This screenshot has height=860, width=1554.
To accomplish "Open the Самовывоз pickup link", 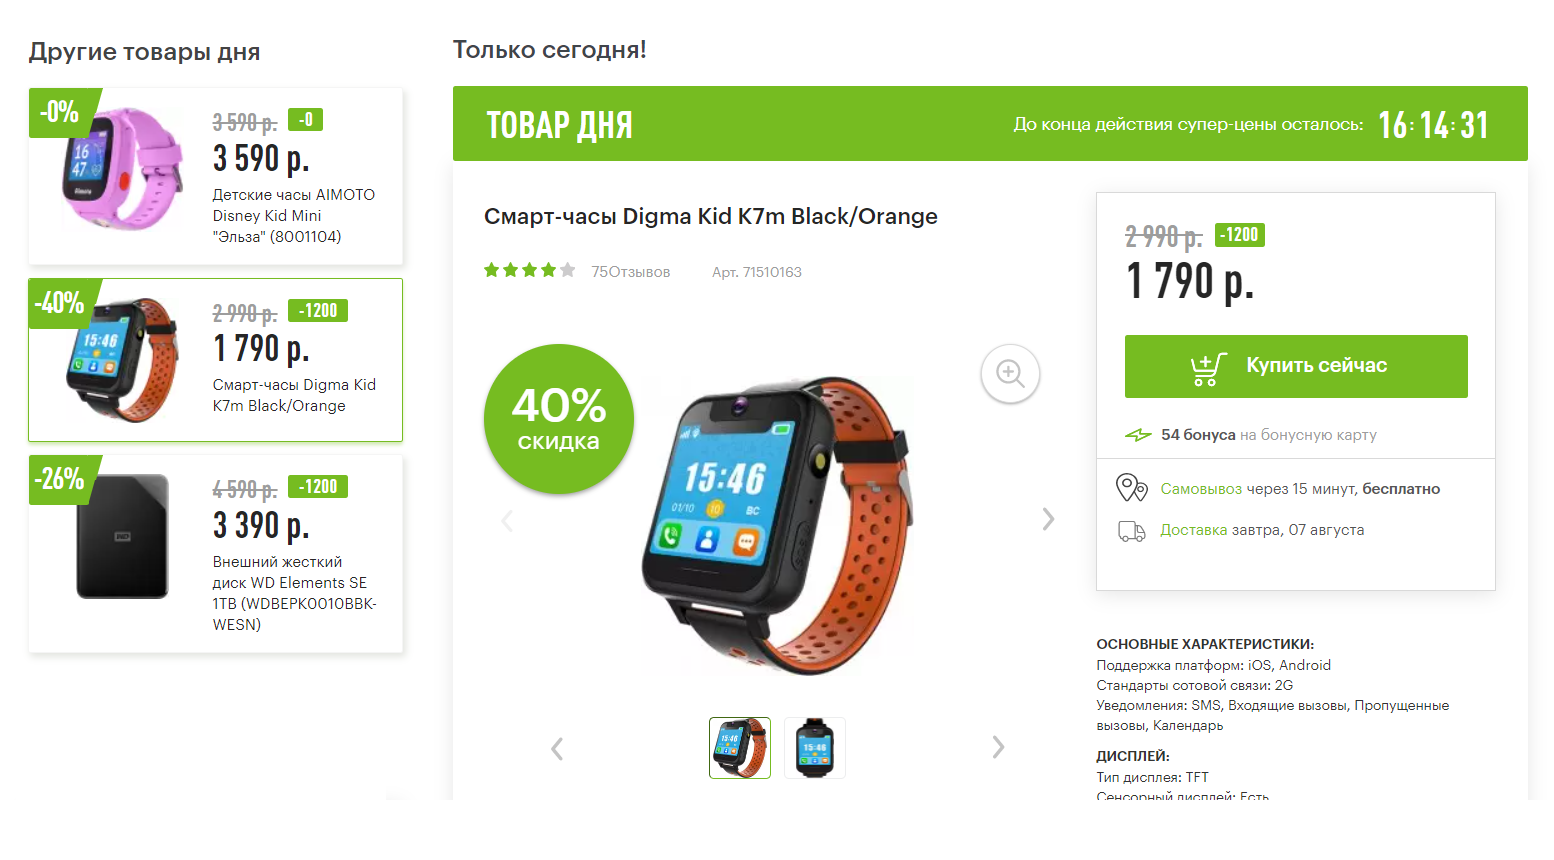I will (x=1201, y=489).
